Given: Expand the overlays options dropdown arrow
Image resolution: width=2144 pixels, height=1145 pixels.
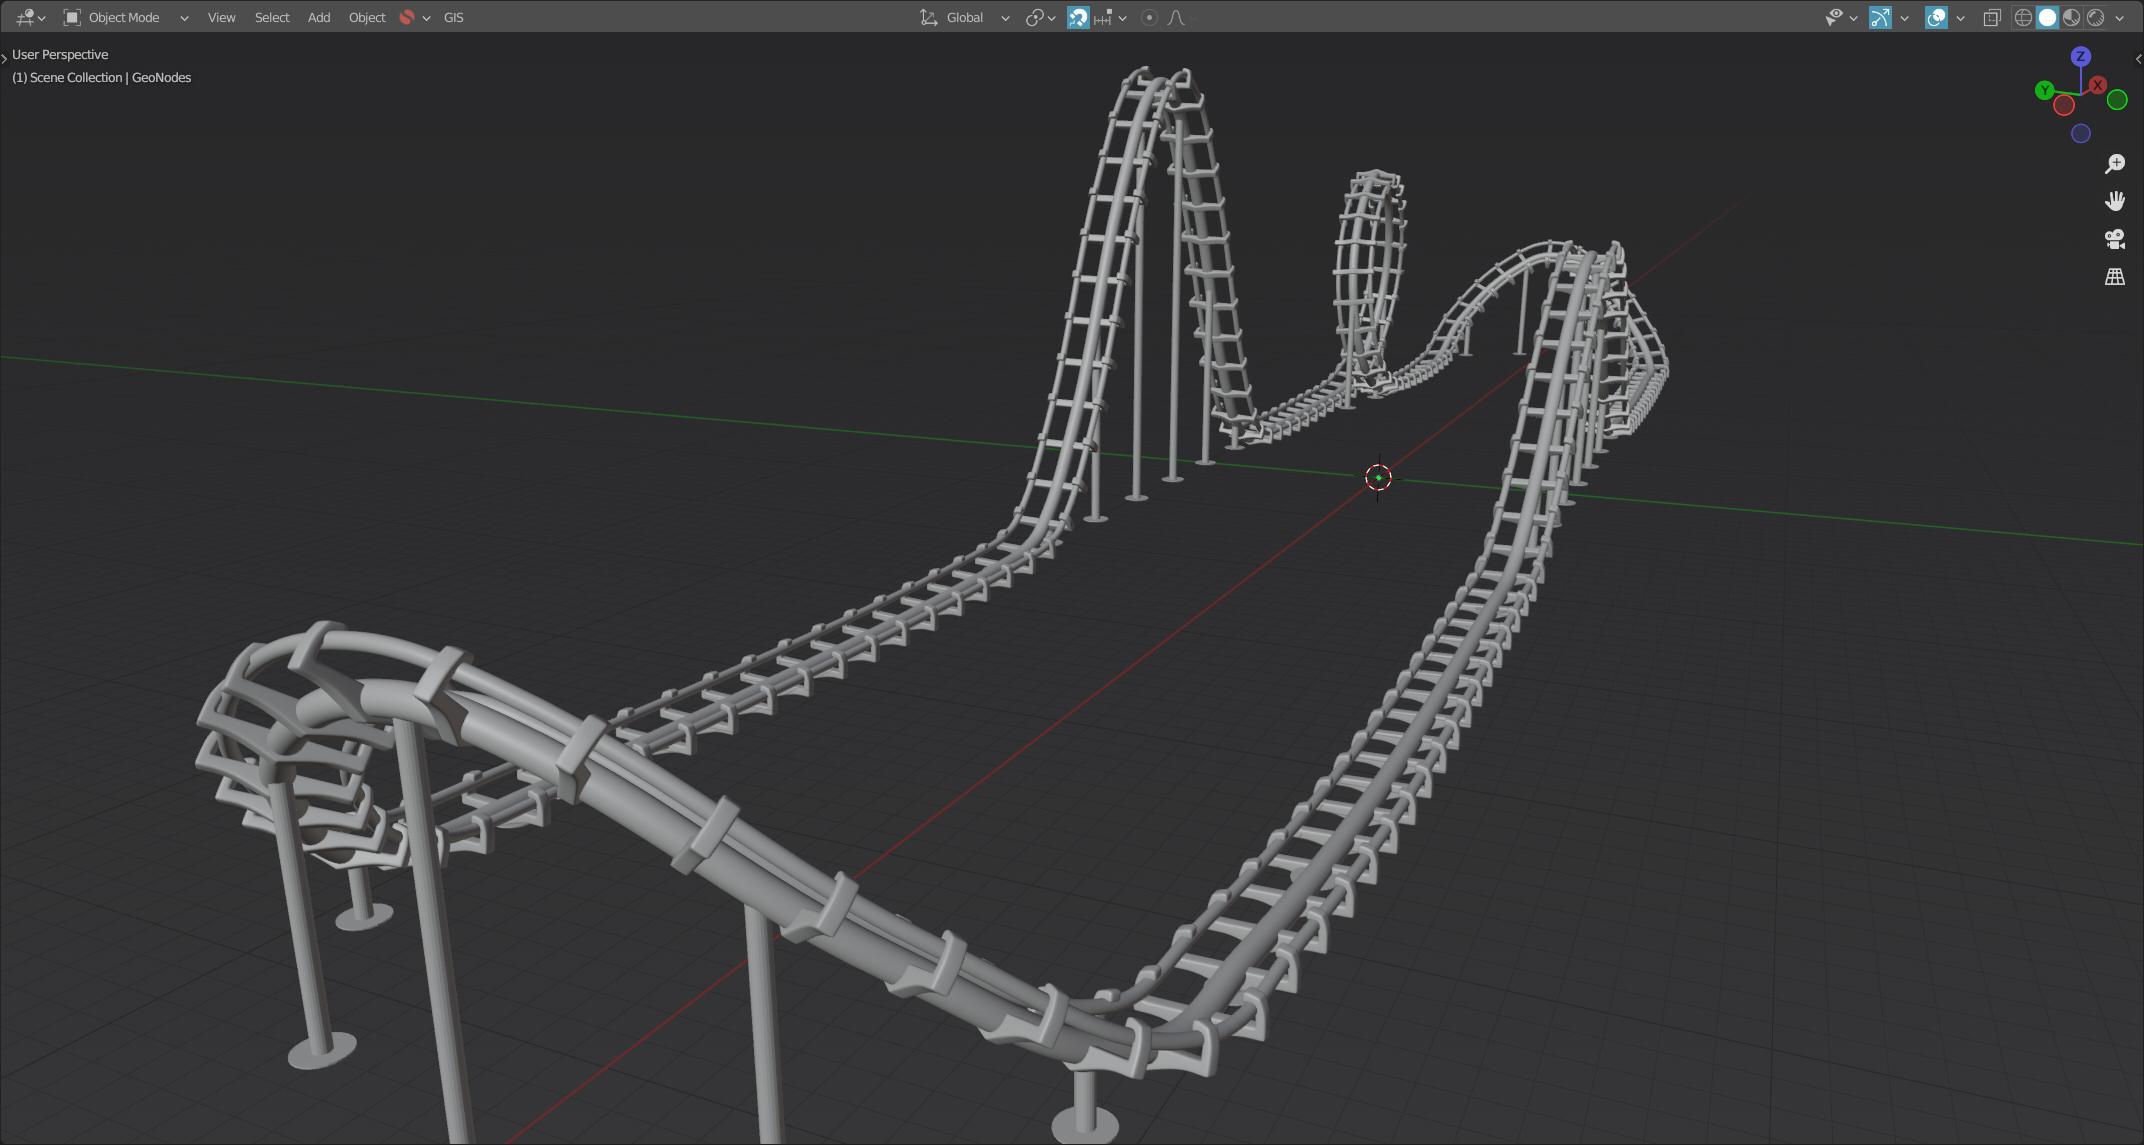Looking at the screenshot, I should click(x=1960, y=18).
